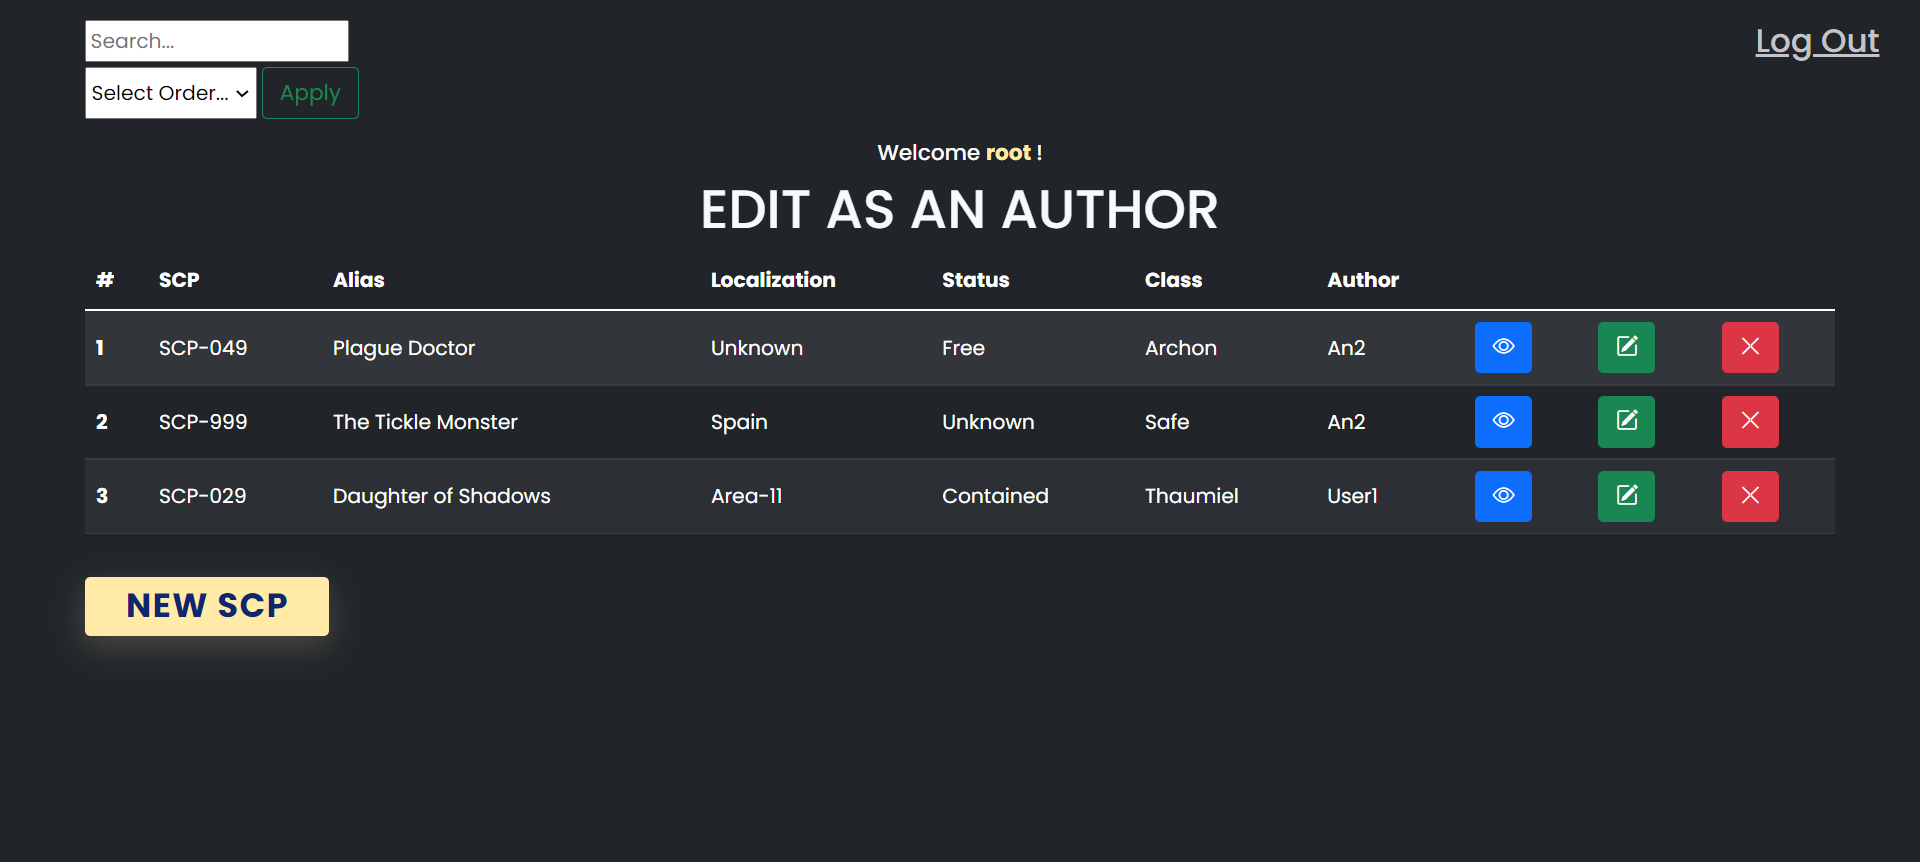Click the Class column header
The height and width of the screenshot is (862, 1920).
coord(1173,280)
